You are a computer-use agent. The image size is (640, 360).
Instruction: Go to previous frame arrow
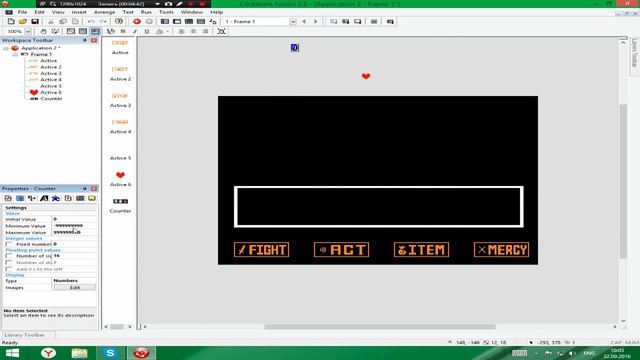304,22
